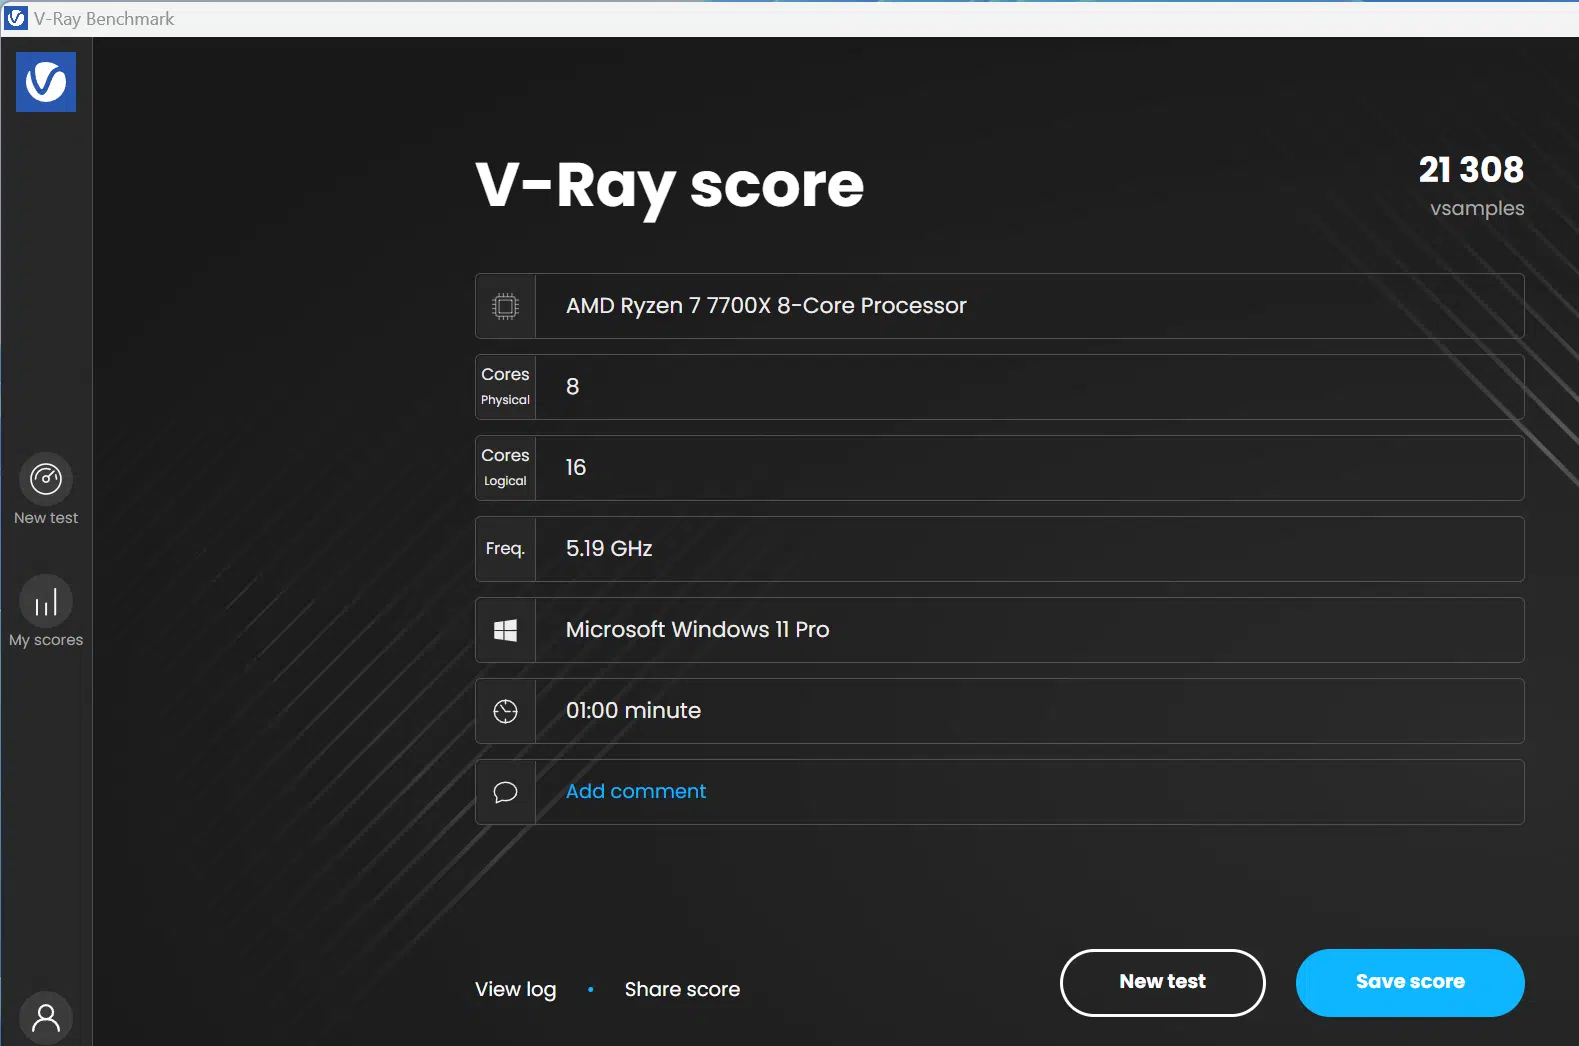Viewport: 1579px width, 1046px height.
Task: Click the CPU chip icon
Action: 506,306
